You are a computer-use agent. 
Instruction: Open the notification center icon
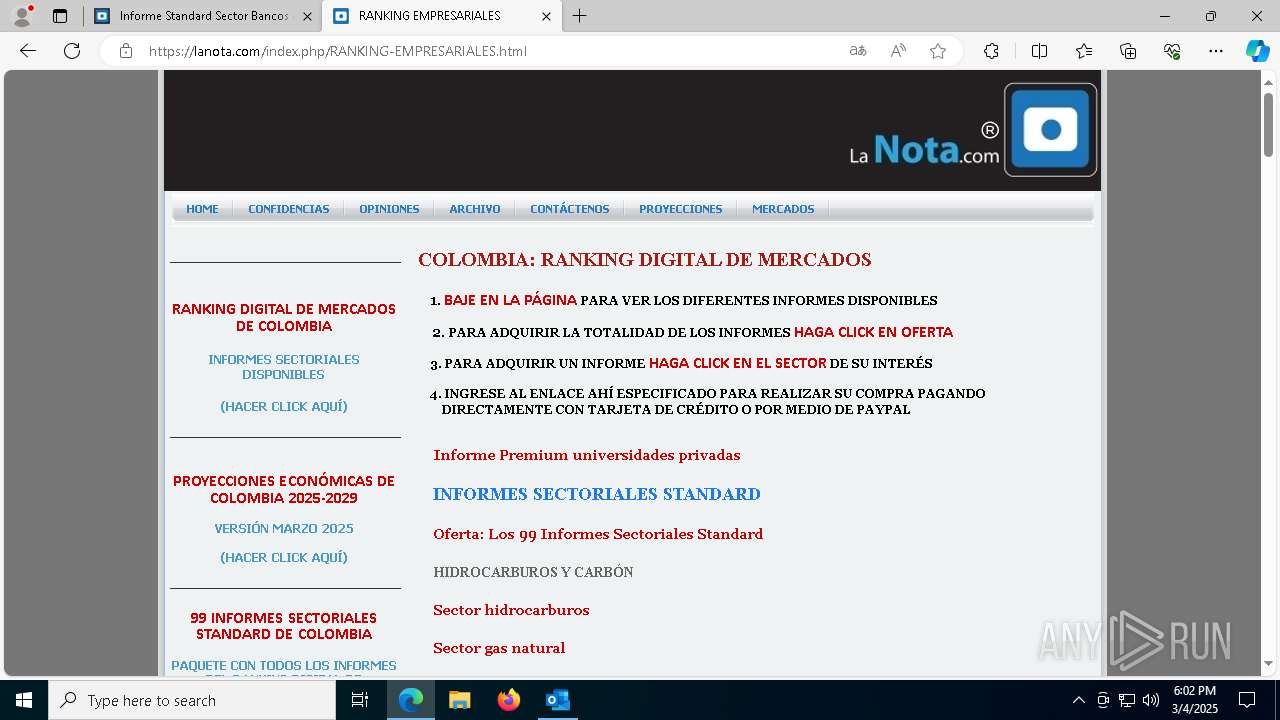click(x=1247, y=700)
